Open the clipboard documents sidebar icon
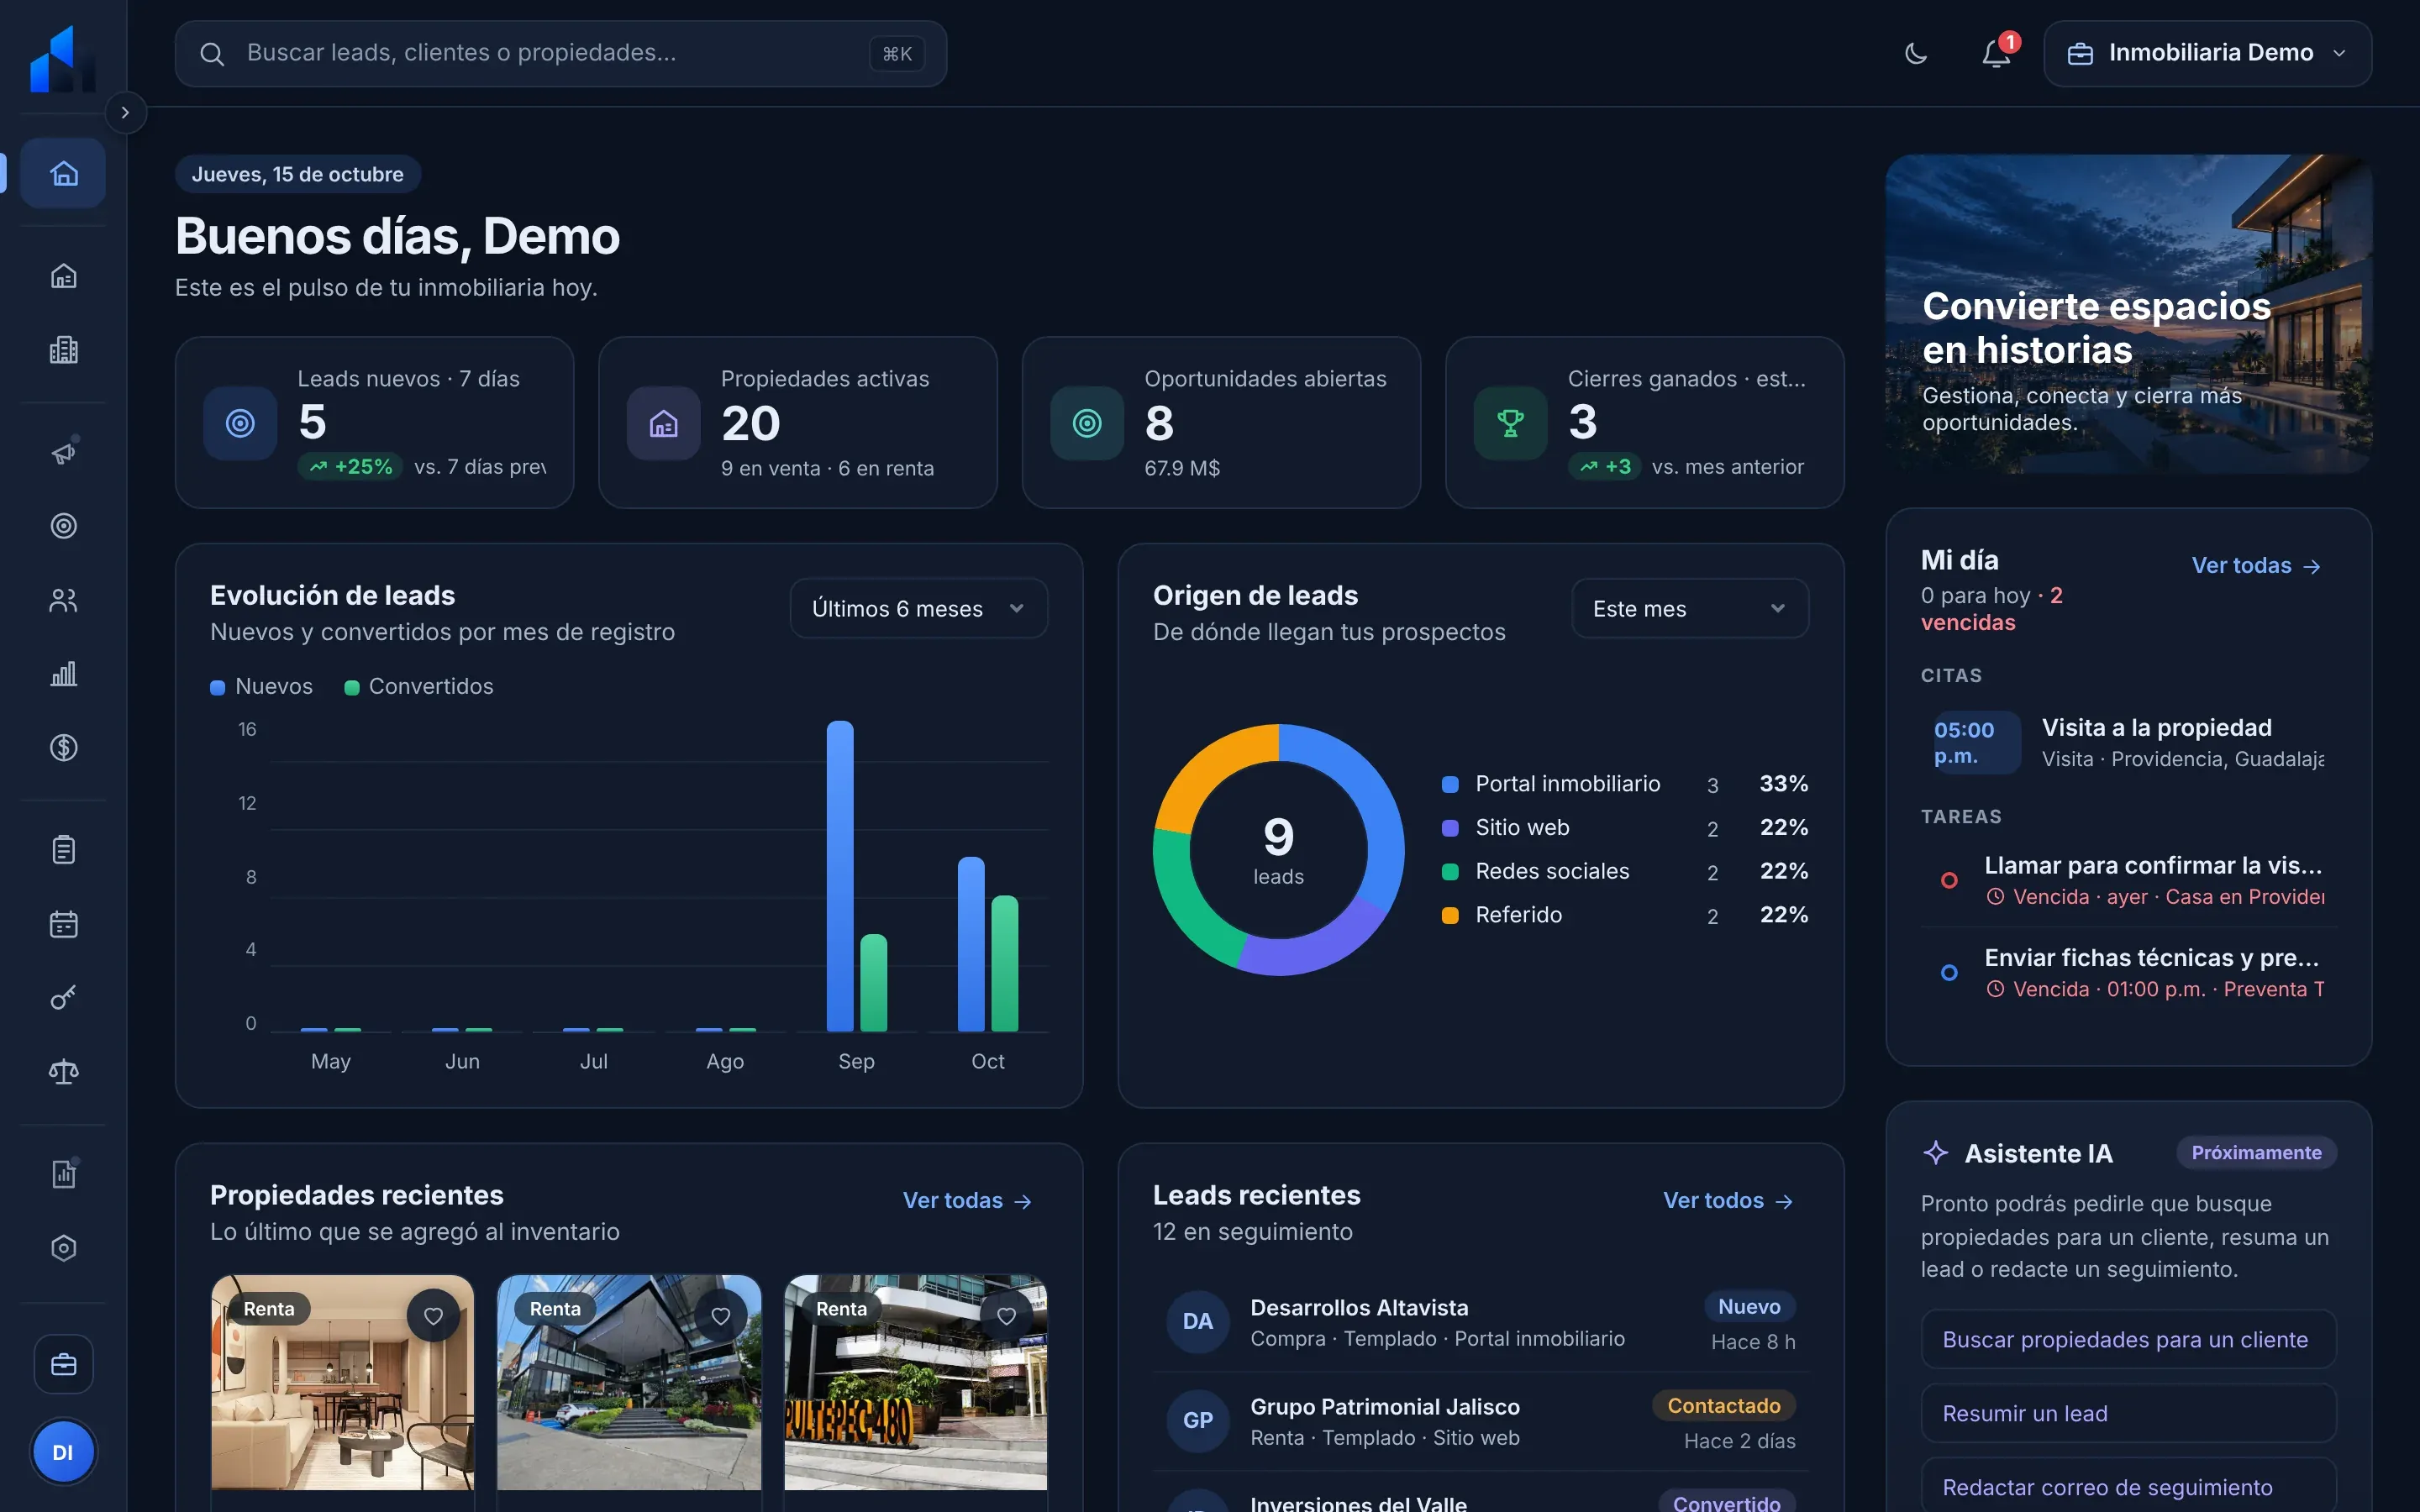Image resolution: width=2420 pixels, height=1512 pixels. tap(63, 850)
